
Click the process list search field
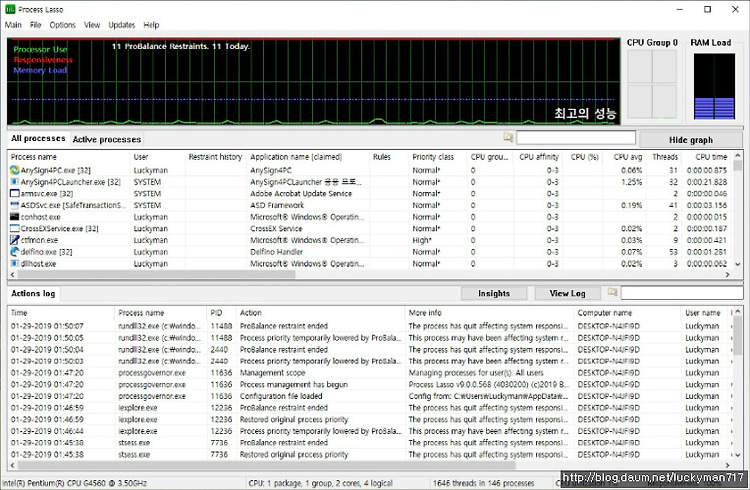pos(576,138)
